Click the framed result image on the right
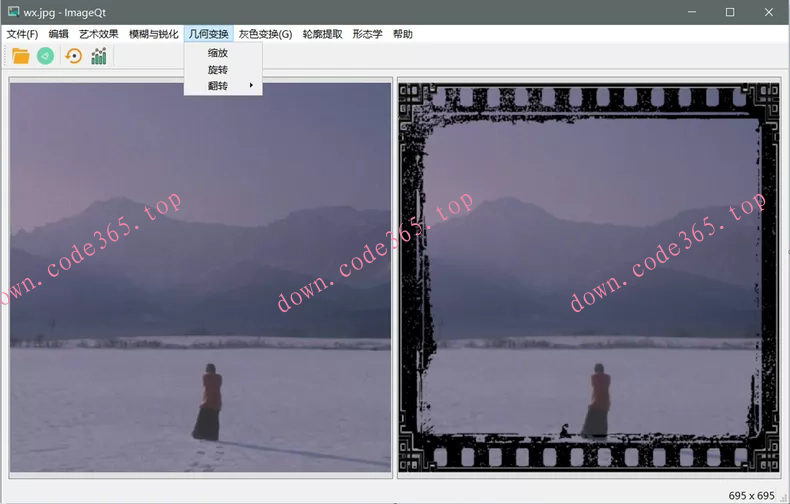Image resolution: width=790 pixels, height=504 pixels. [589, 277]
